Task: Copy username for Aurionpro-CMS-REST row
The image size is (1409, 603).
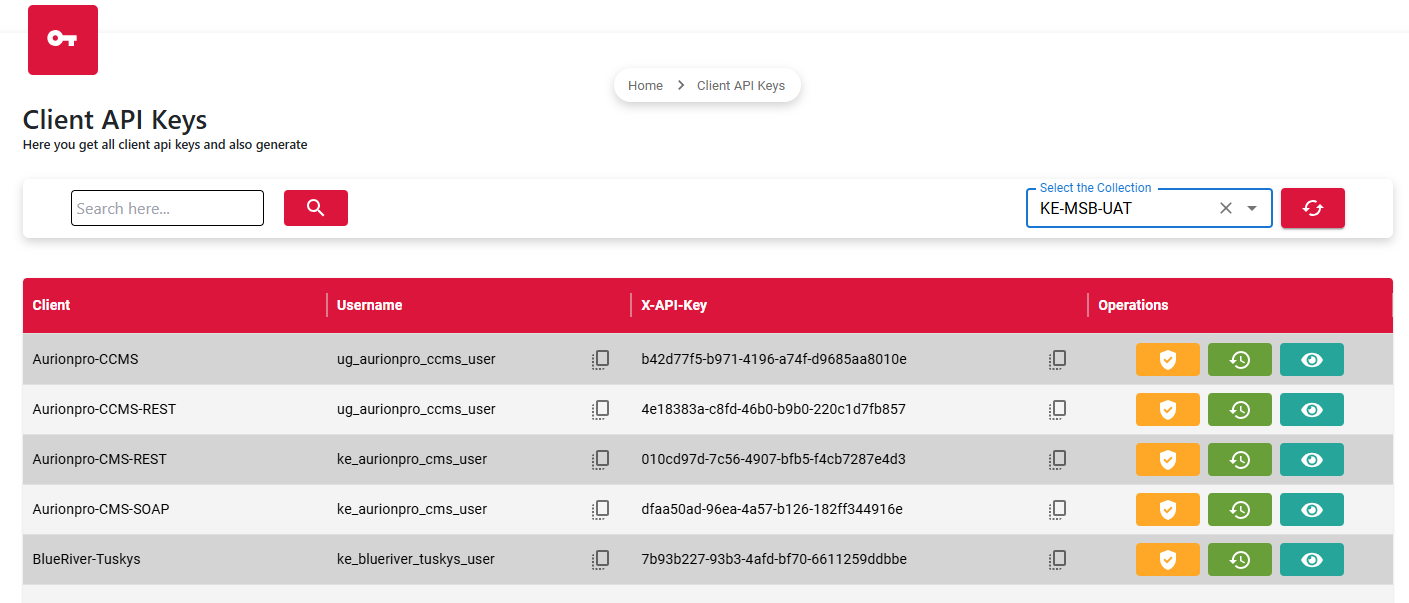Action: tap(601, 459)
